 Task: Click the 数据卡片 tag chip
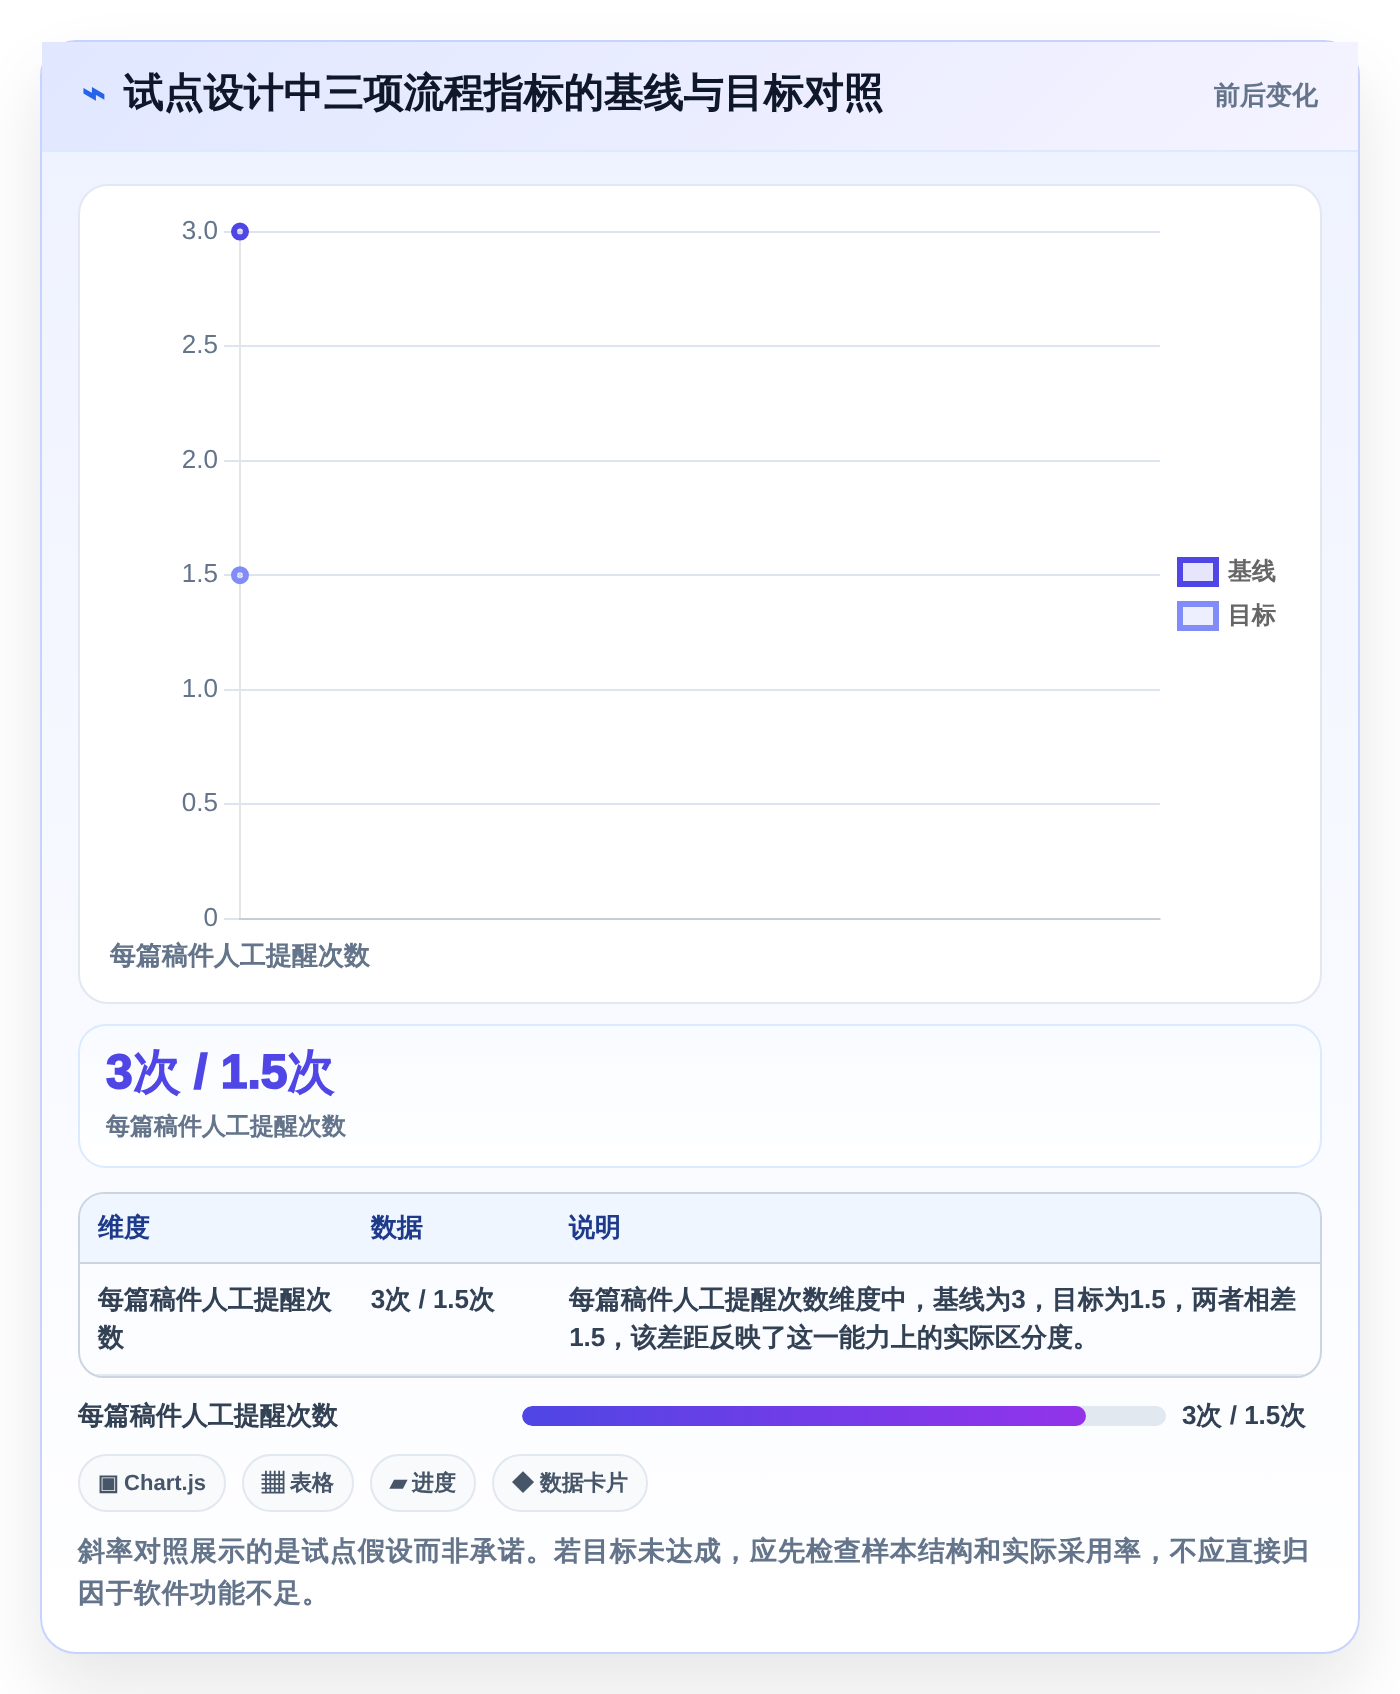[x=570, y=1483]
